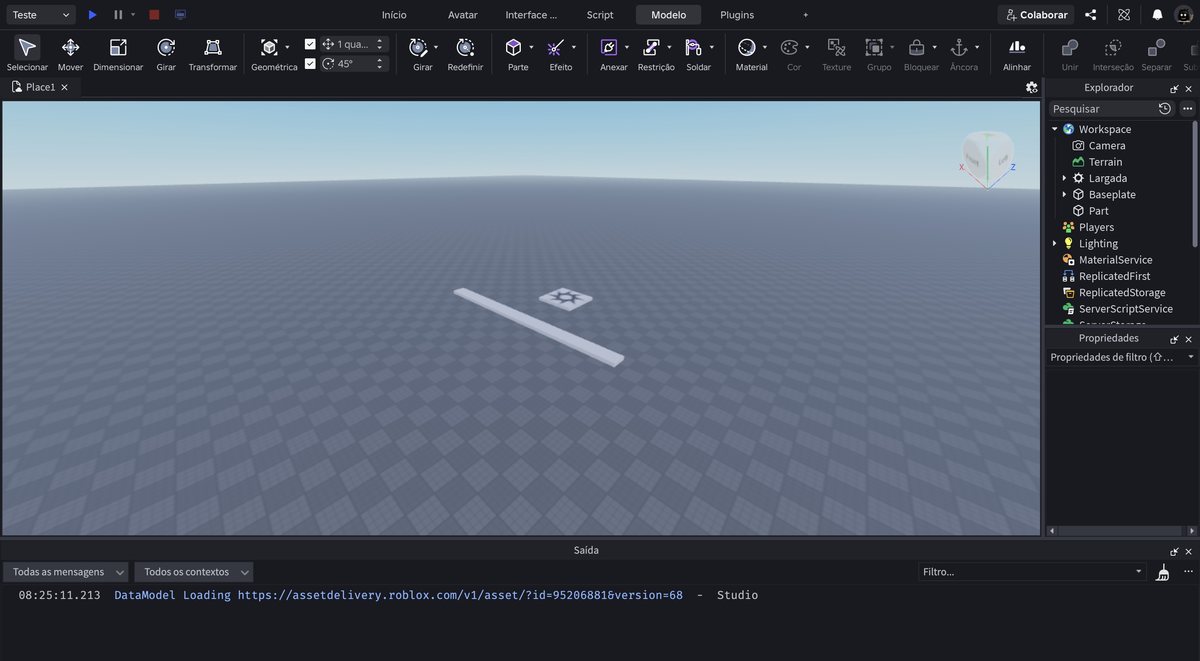Viewport: 1200px width, 661px height.
Task: Start playtest with the blue play button
Action: pos(92,15)
